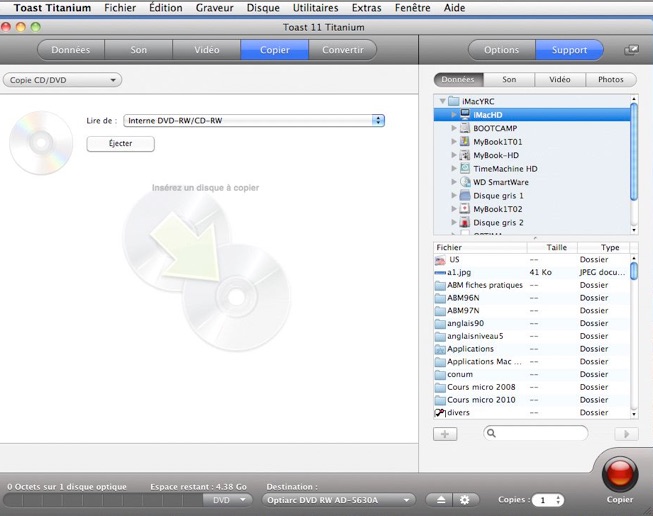The height and width of the screenshot is (516, 653).
Task: Click the search magnifier icon
Action: 491,433
